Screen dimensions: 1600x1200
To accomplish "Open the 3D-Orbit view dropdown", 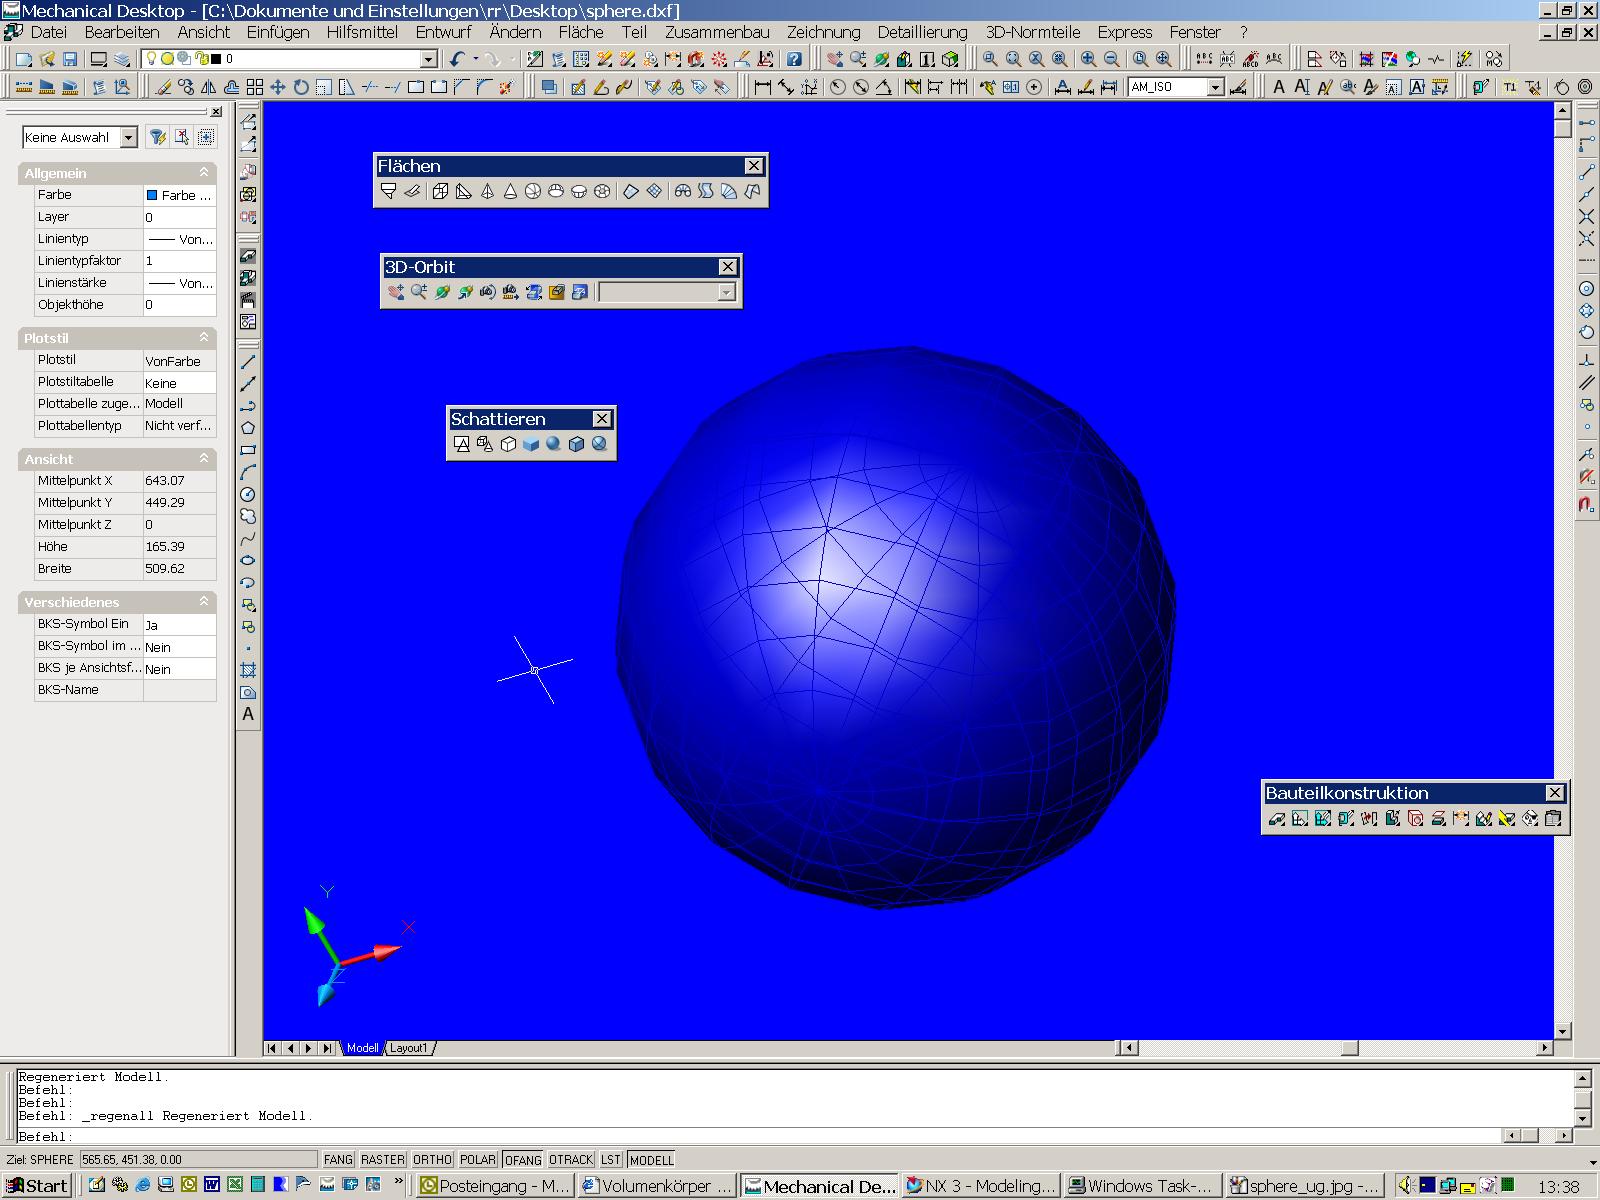I will tap(727, 292).
